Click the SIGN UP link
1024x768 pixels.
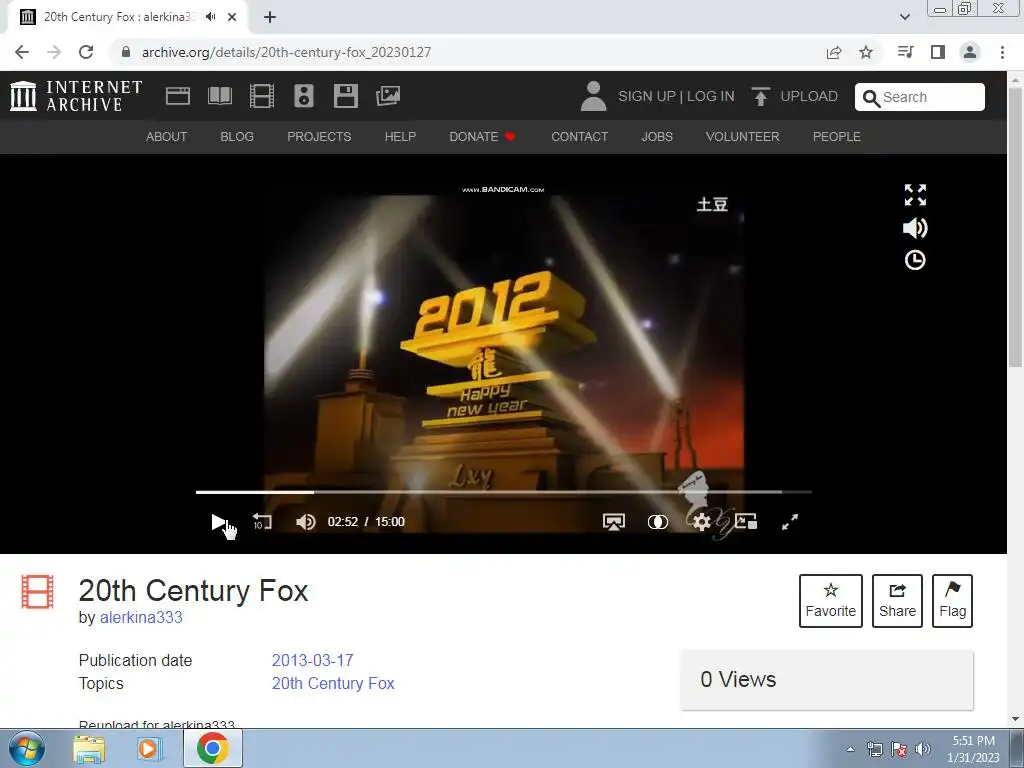[647, 96]
